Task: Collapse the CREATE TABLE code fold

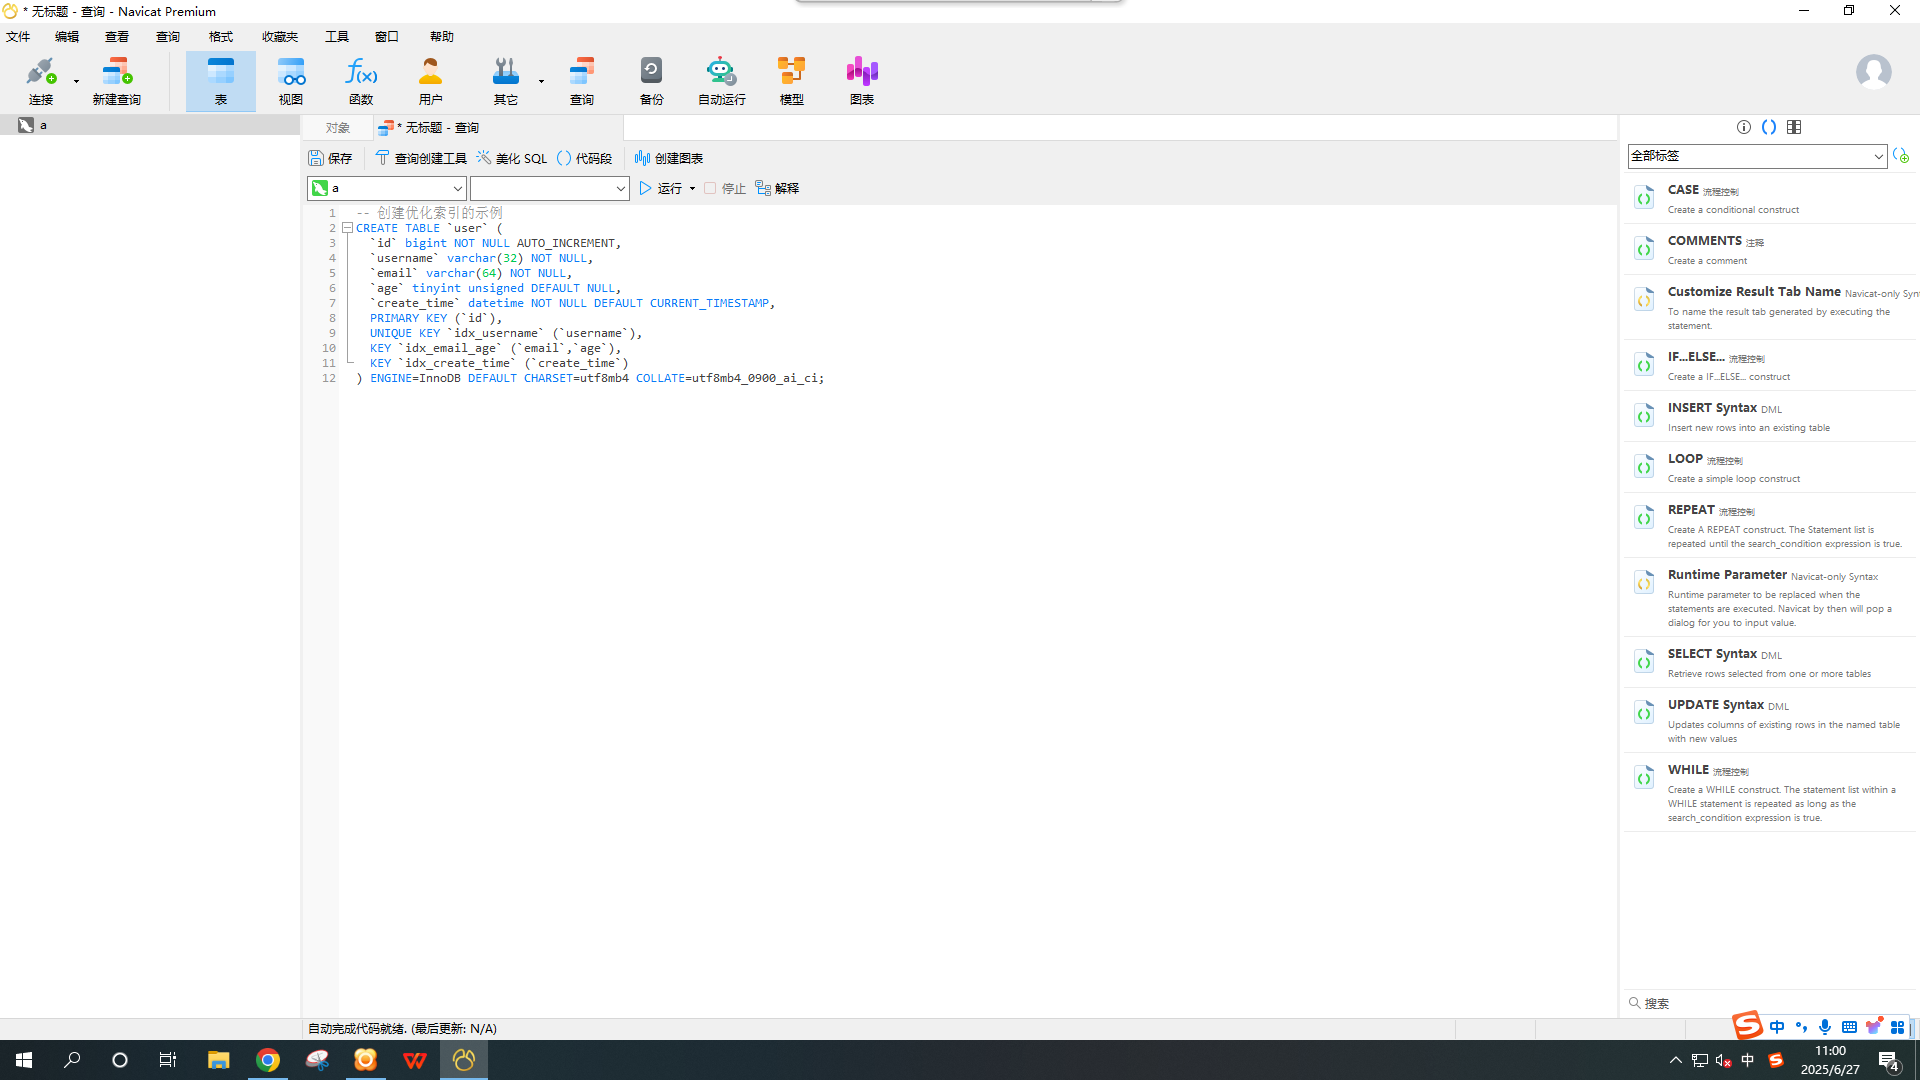Action: 347,228
